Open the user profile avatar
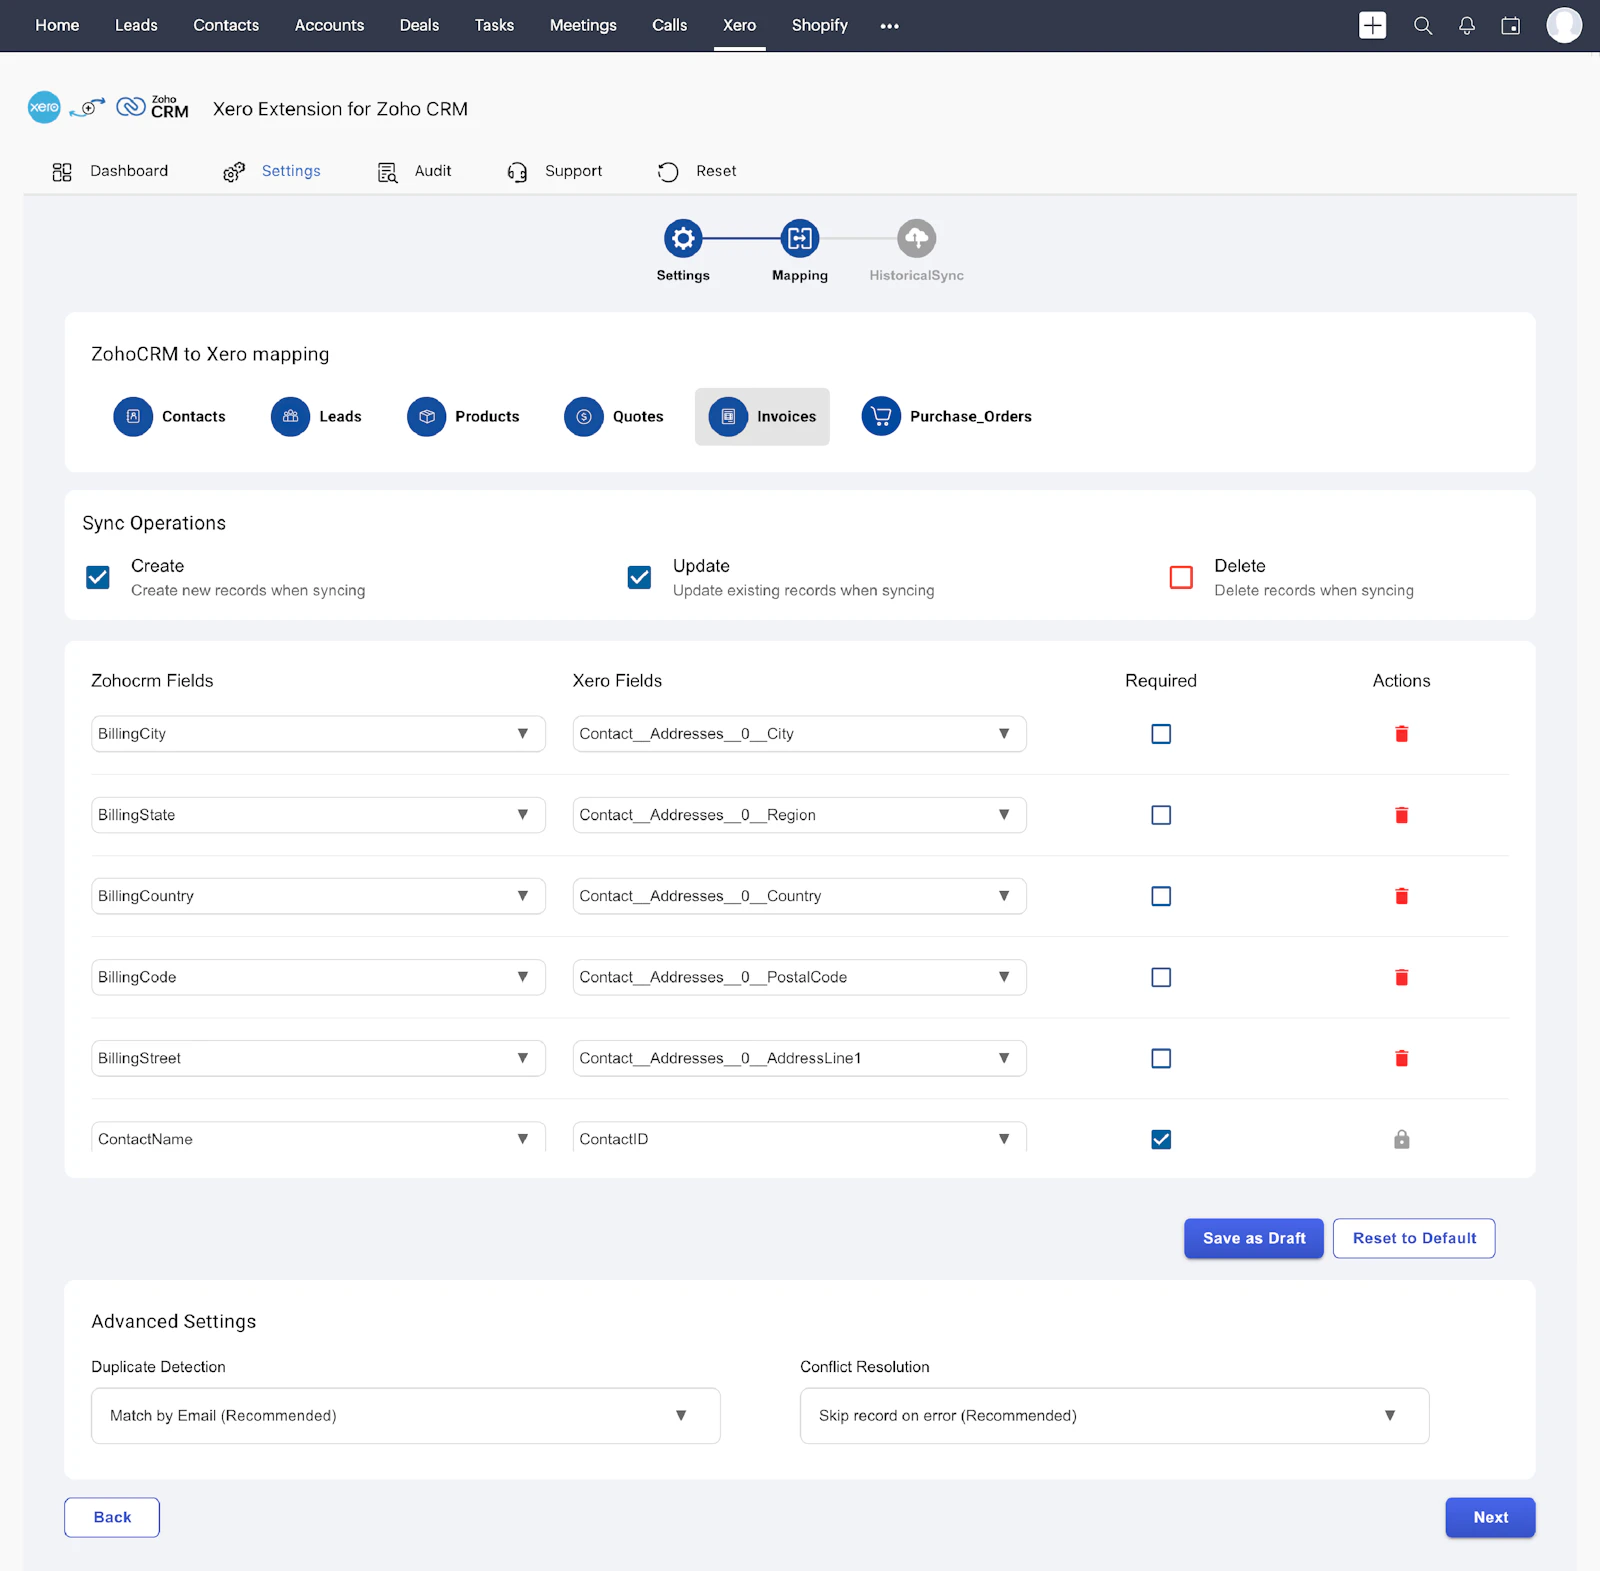1600x1571 pixels. click(x=1563, y=25)
